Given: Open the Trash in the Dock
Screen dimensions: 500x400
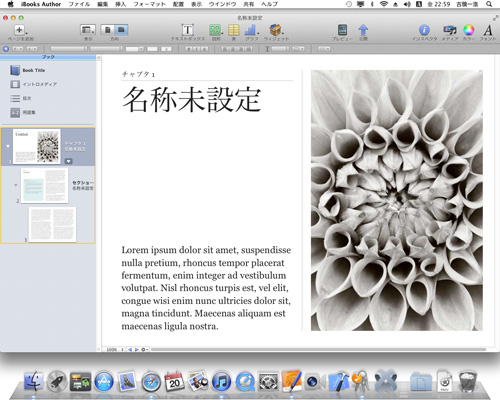Looking at the screenshot, I should [x=468, y=381].
